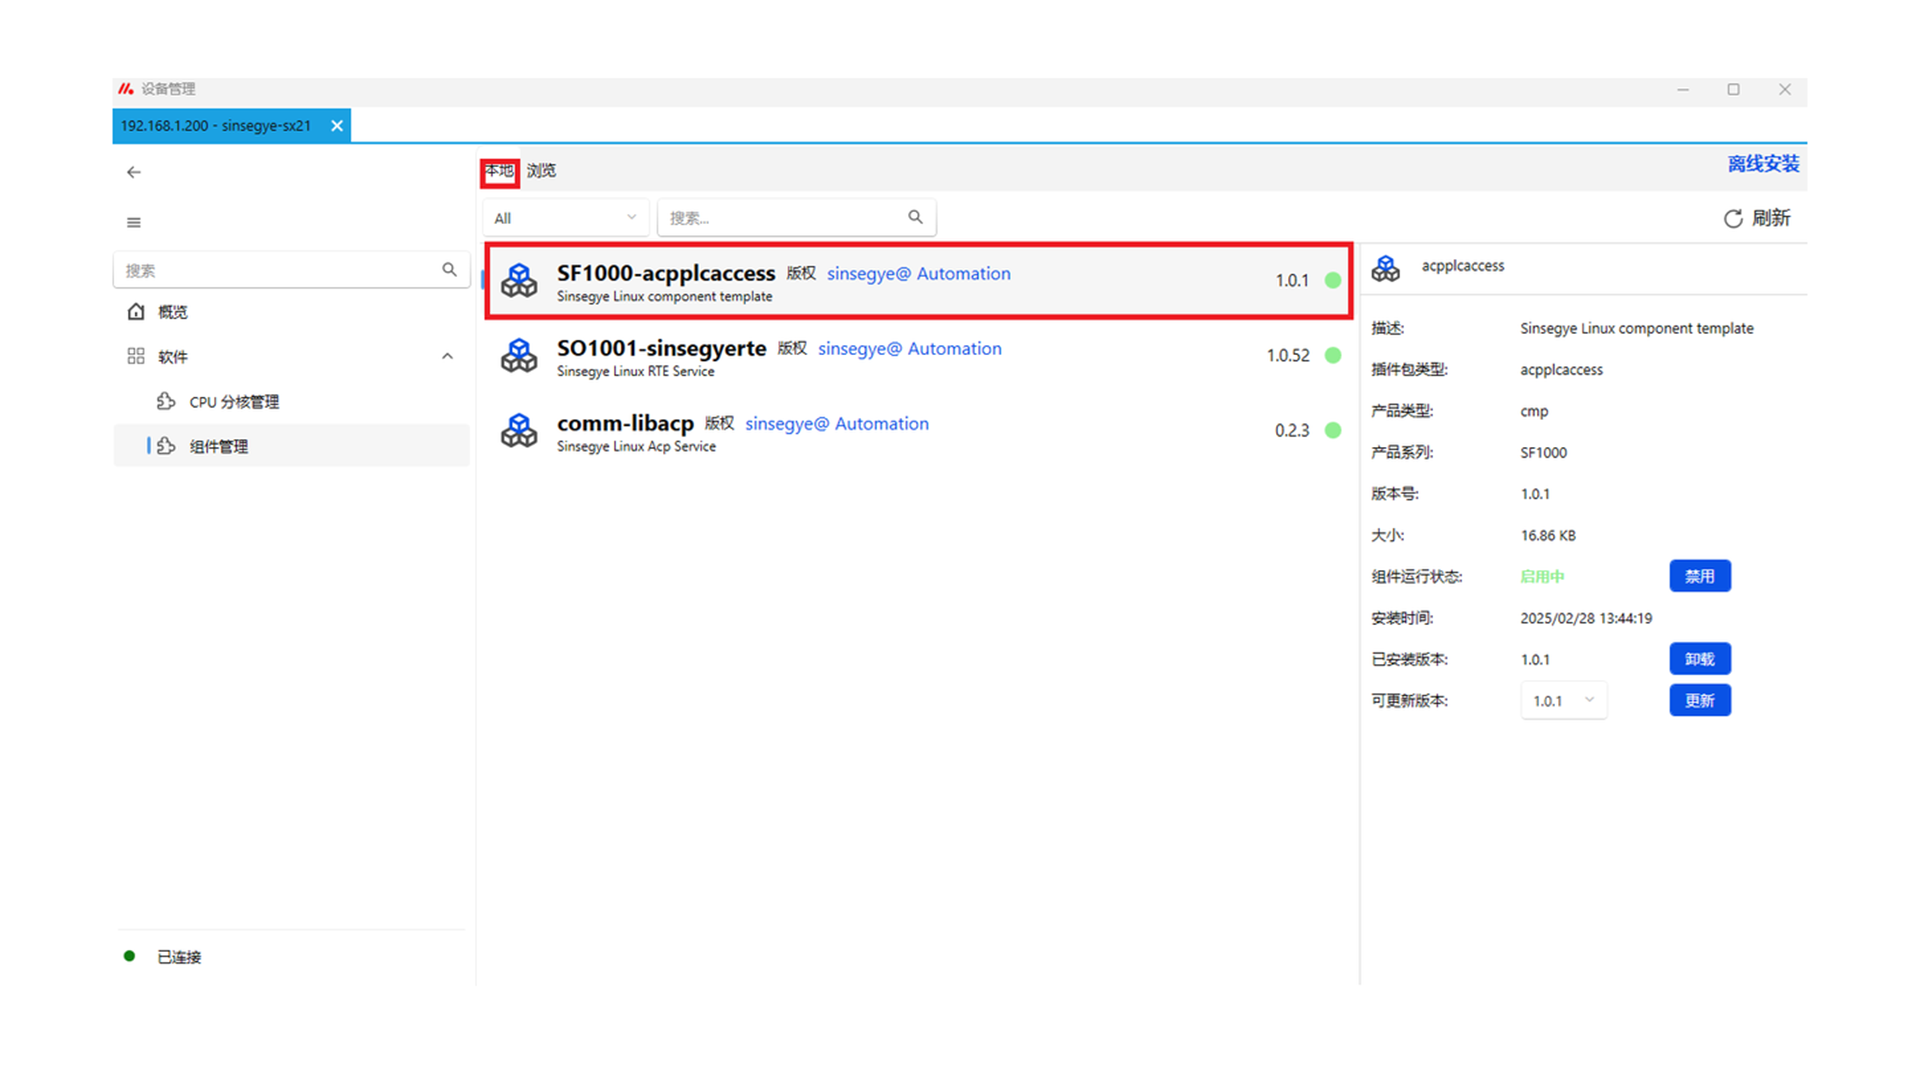Screen dimensions: 1920x1080
Task: Click the sidebar search magnifier icon
Action: (449, 270)
